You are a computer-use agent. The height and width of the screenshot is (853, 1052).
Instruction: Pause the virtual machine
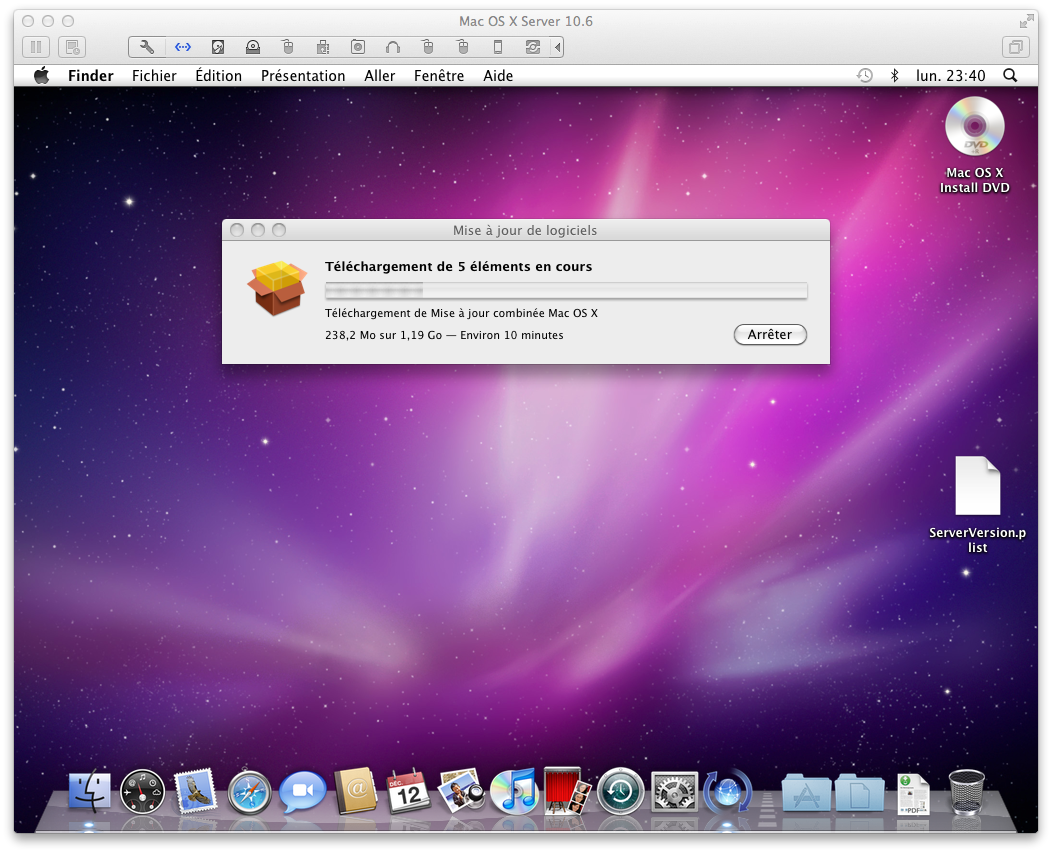point(36,47)
